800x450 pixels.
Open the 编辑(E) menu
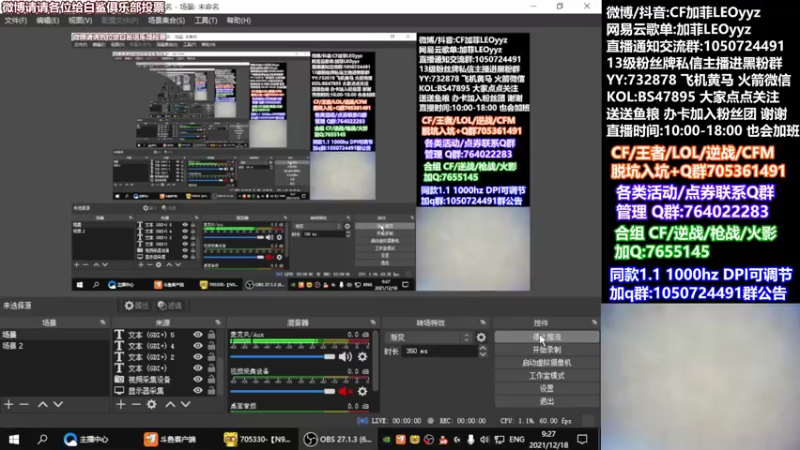coord(47,20)
